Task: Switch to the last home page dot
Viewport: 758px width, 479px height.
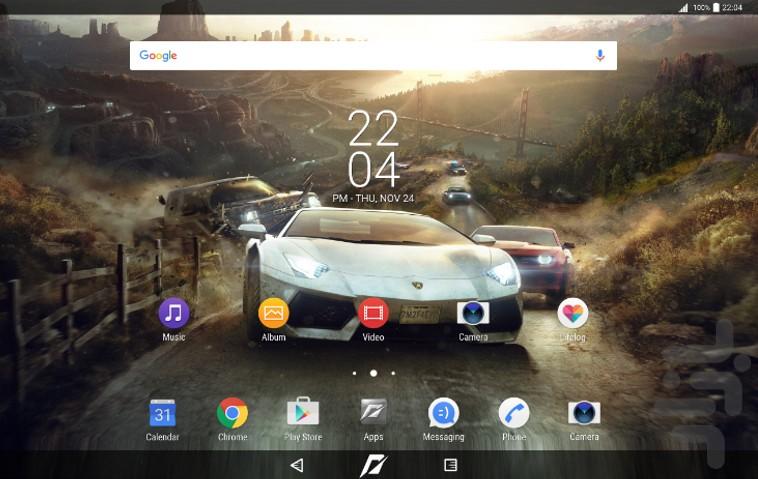Action: (x=393, y=373)
